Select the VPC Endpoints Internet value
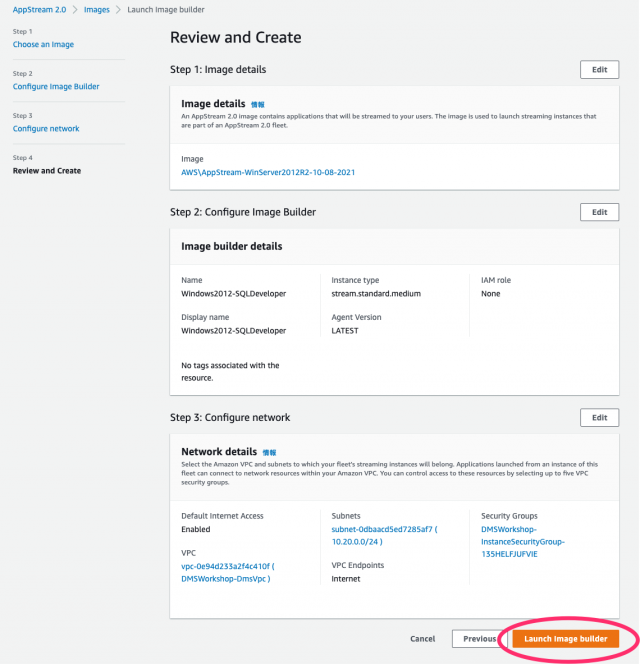This screenshot has height=664, width=640. coord(346,579)
